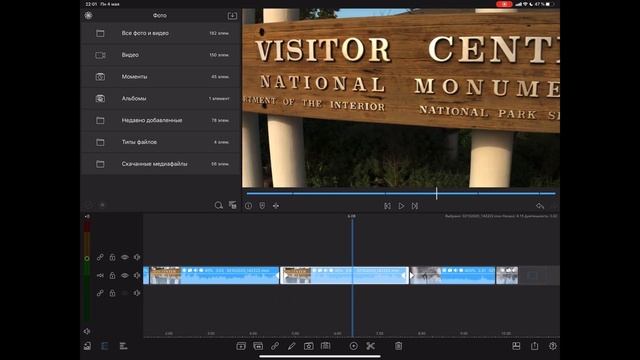The height and width of the screenshot is (360, 640).
Task: Add a marker with the marker icon
Action: click(262, 206)
